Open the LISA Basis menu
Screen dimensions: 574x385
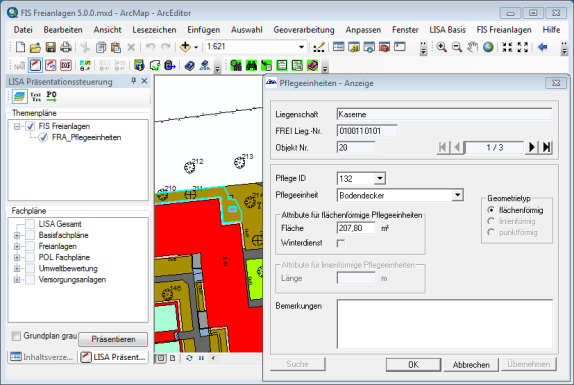447,30
